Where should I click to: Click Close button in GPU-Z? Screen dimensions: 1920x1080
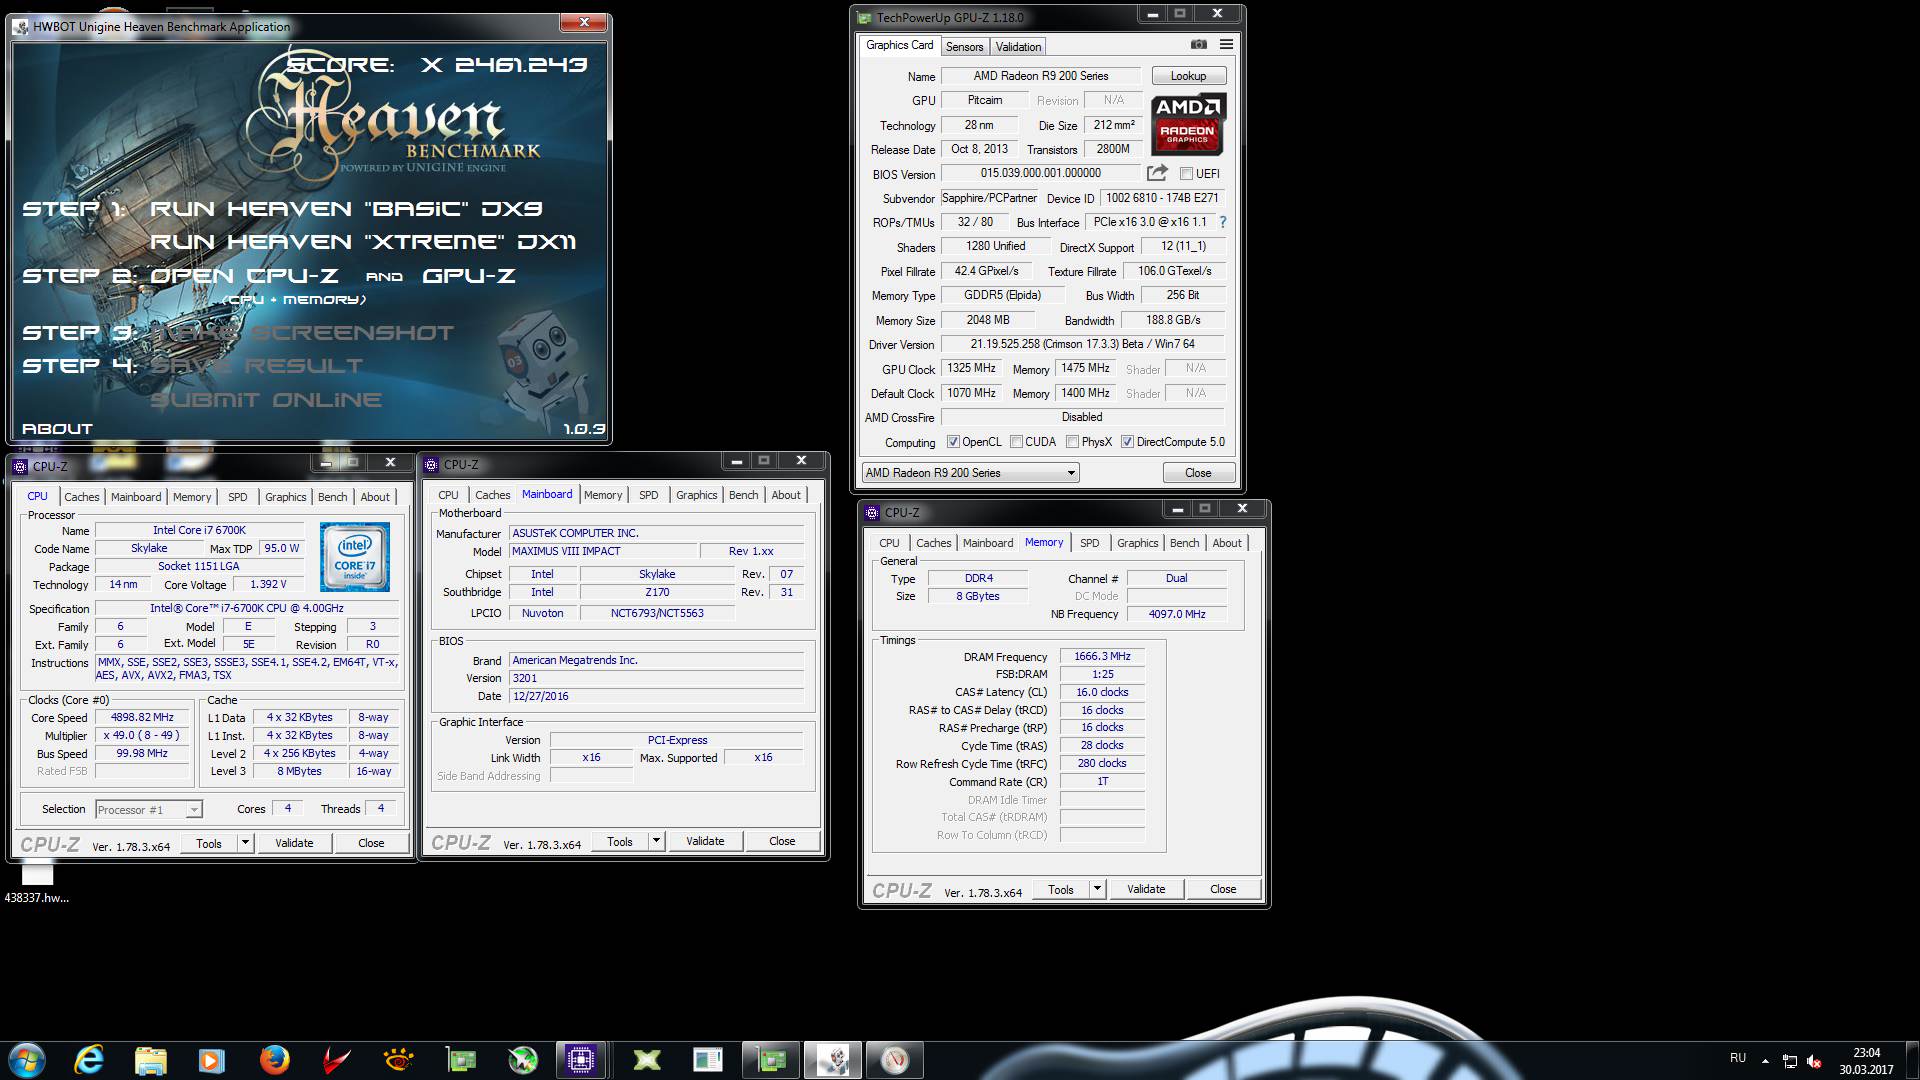[1198, 473]
